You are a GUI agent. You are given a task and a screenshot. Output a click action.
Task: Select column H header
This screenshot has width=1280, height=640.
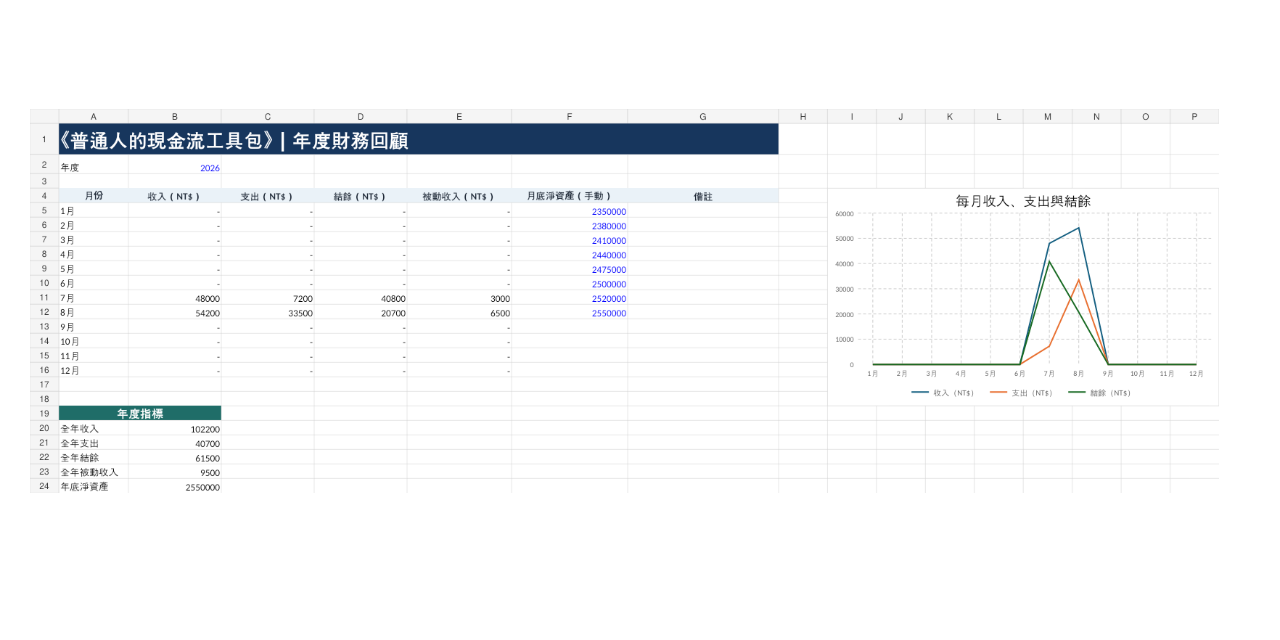click(803, 117)
